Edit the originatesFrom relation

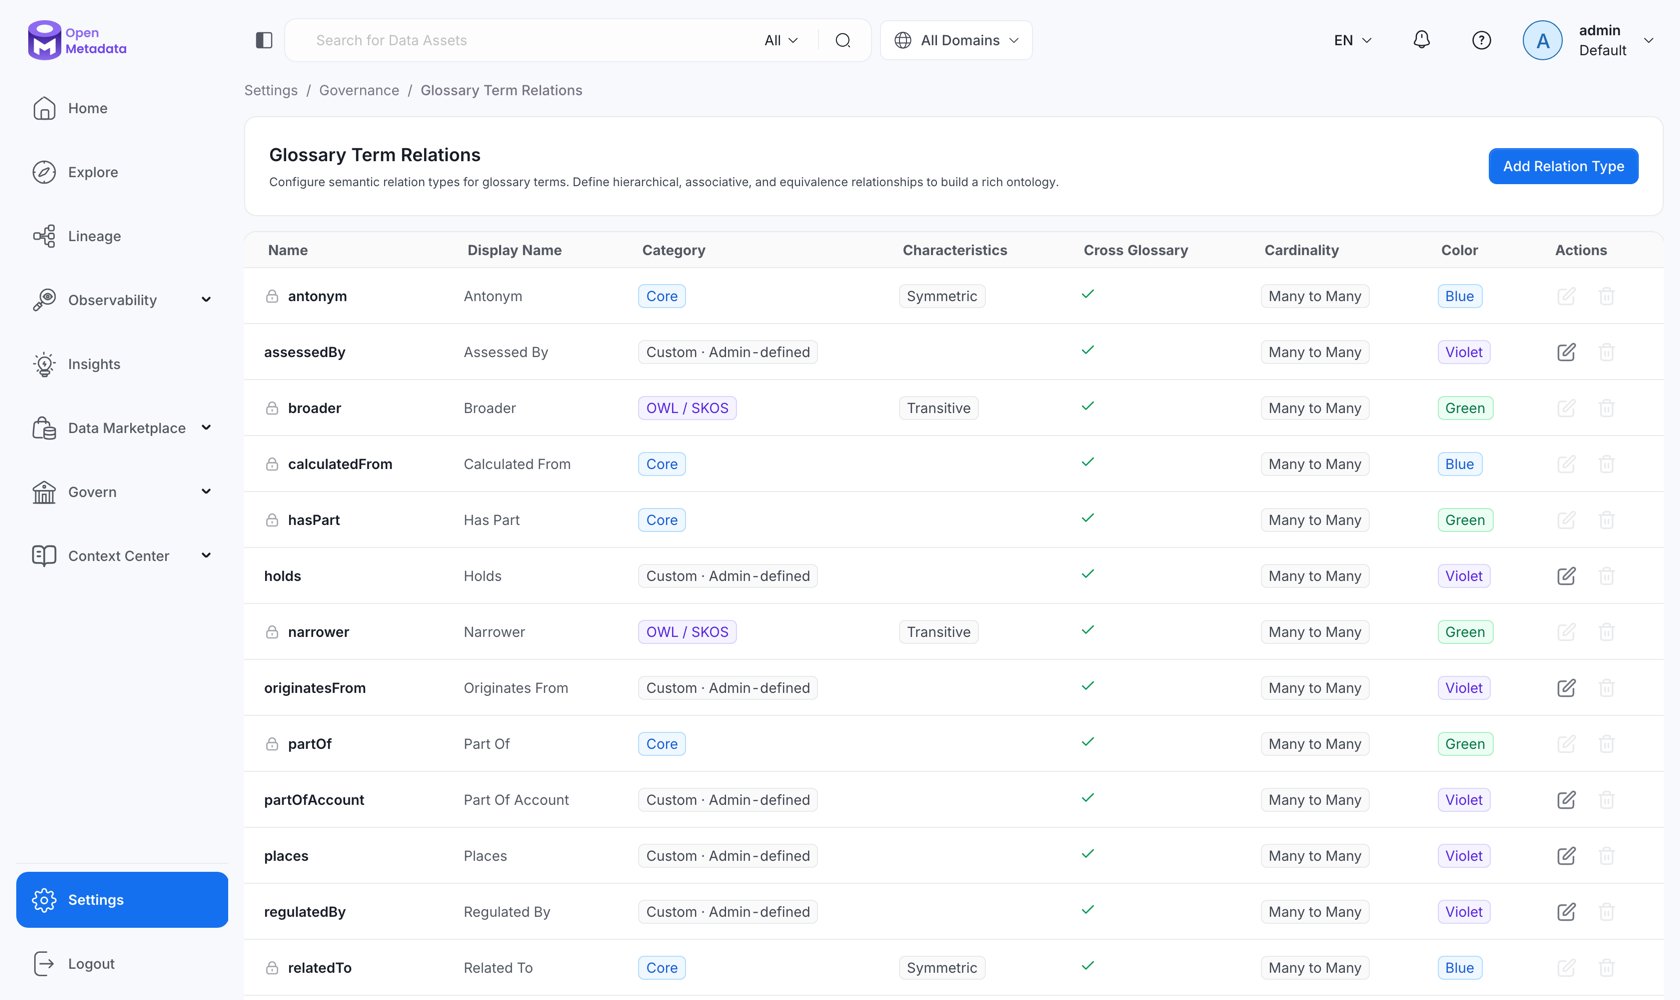pyautogui.click(x=1566, y=688)
